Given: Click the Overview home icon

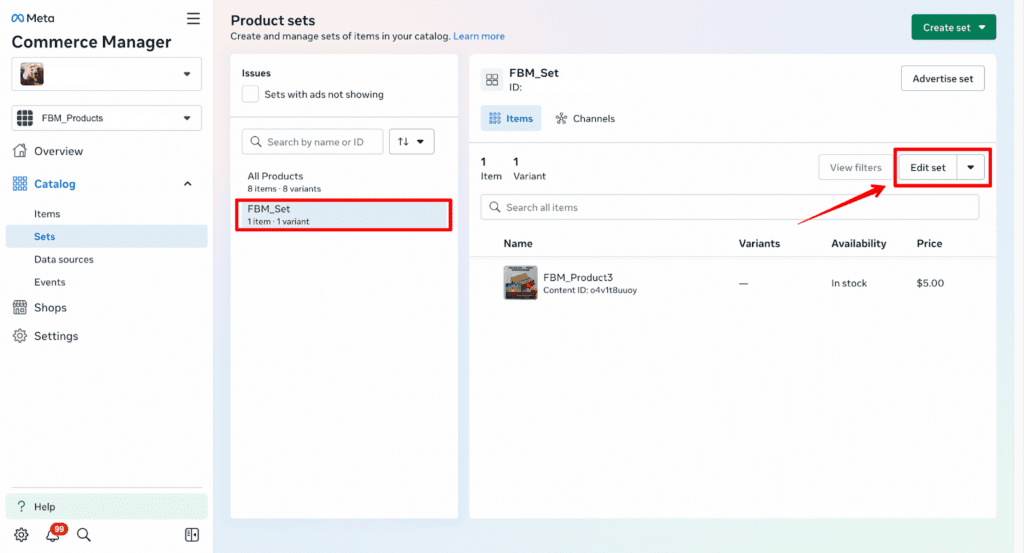Looking at the screenshot, I should click(x=20, y=151).
